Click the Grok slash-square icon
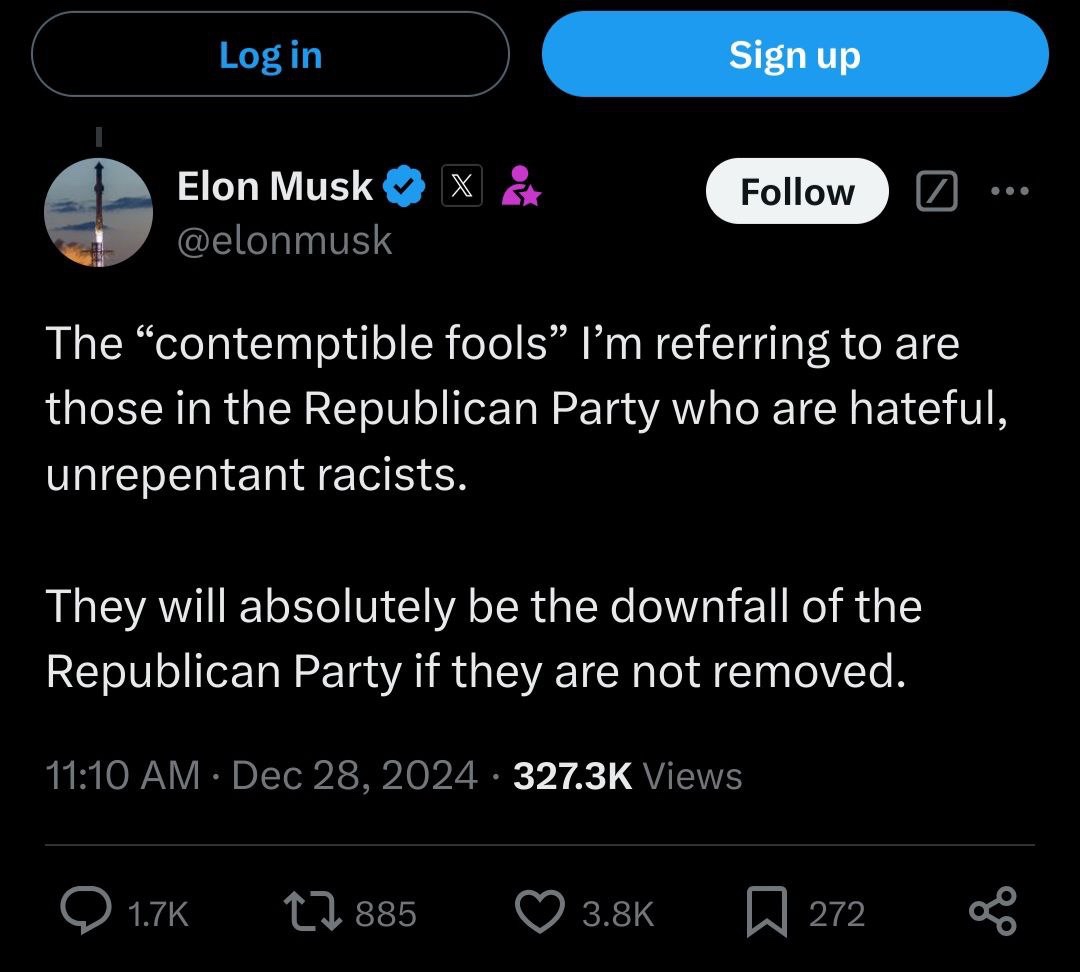 tap(937, 191)
